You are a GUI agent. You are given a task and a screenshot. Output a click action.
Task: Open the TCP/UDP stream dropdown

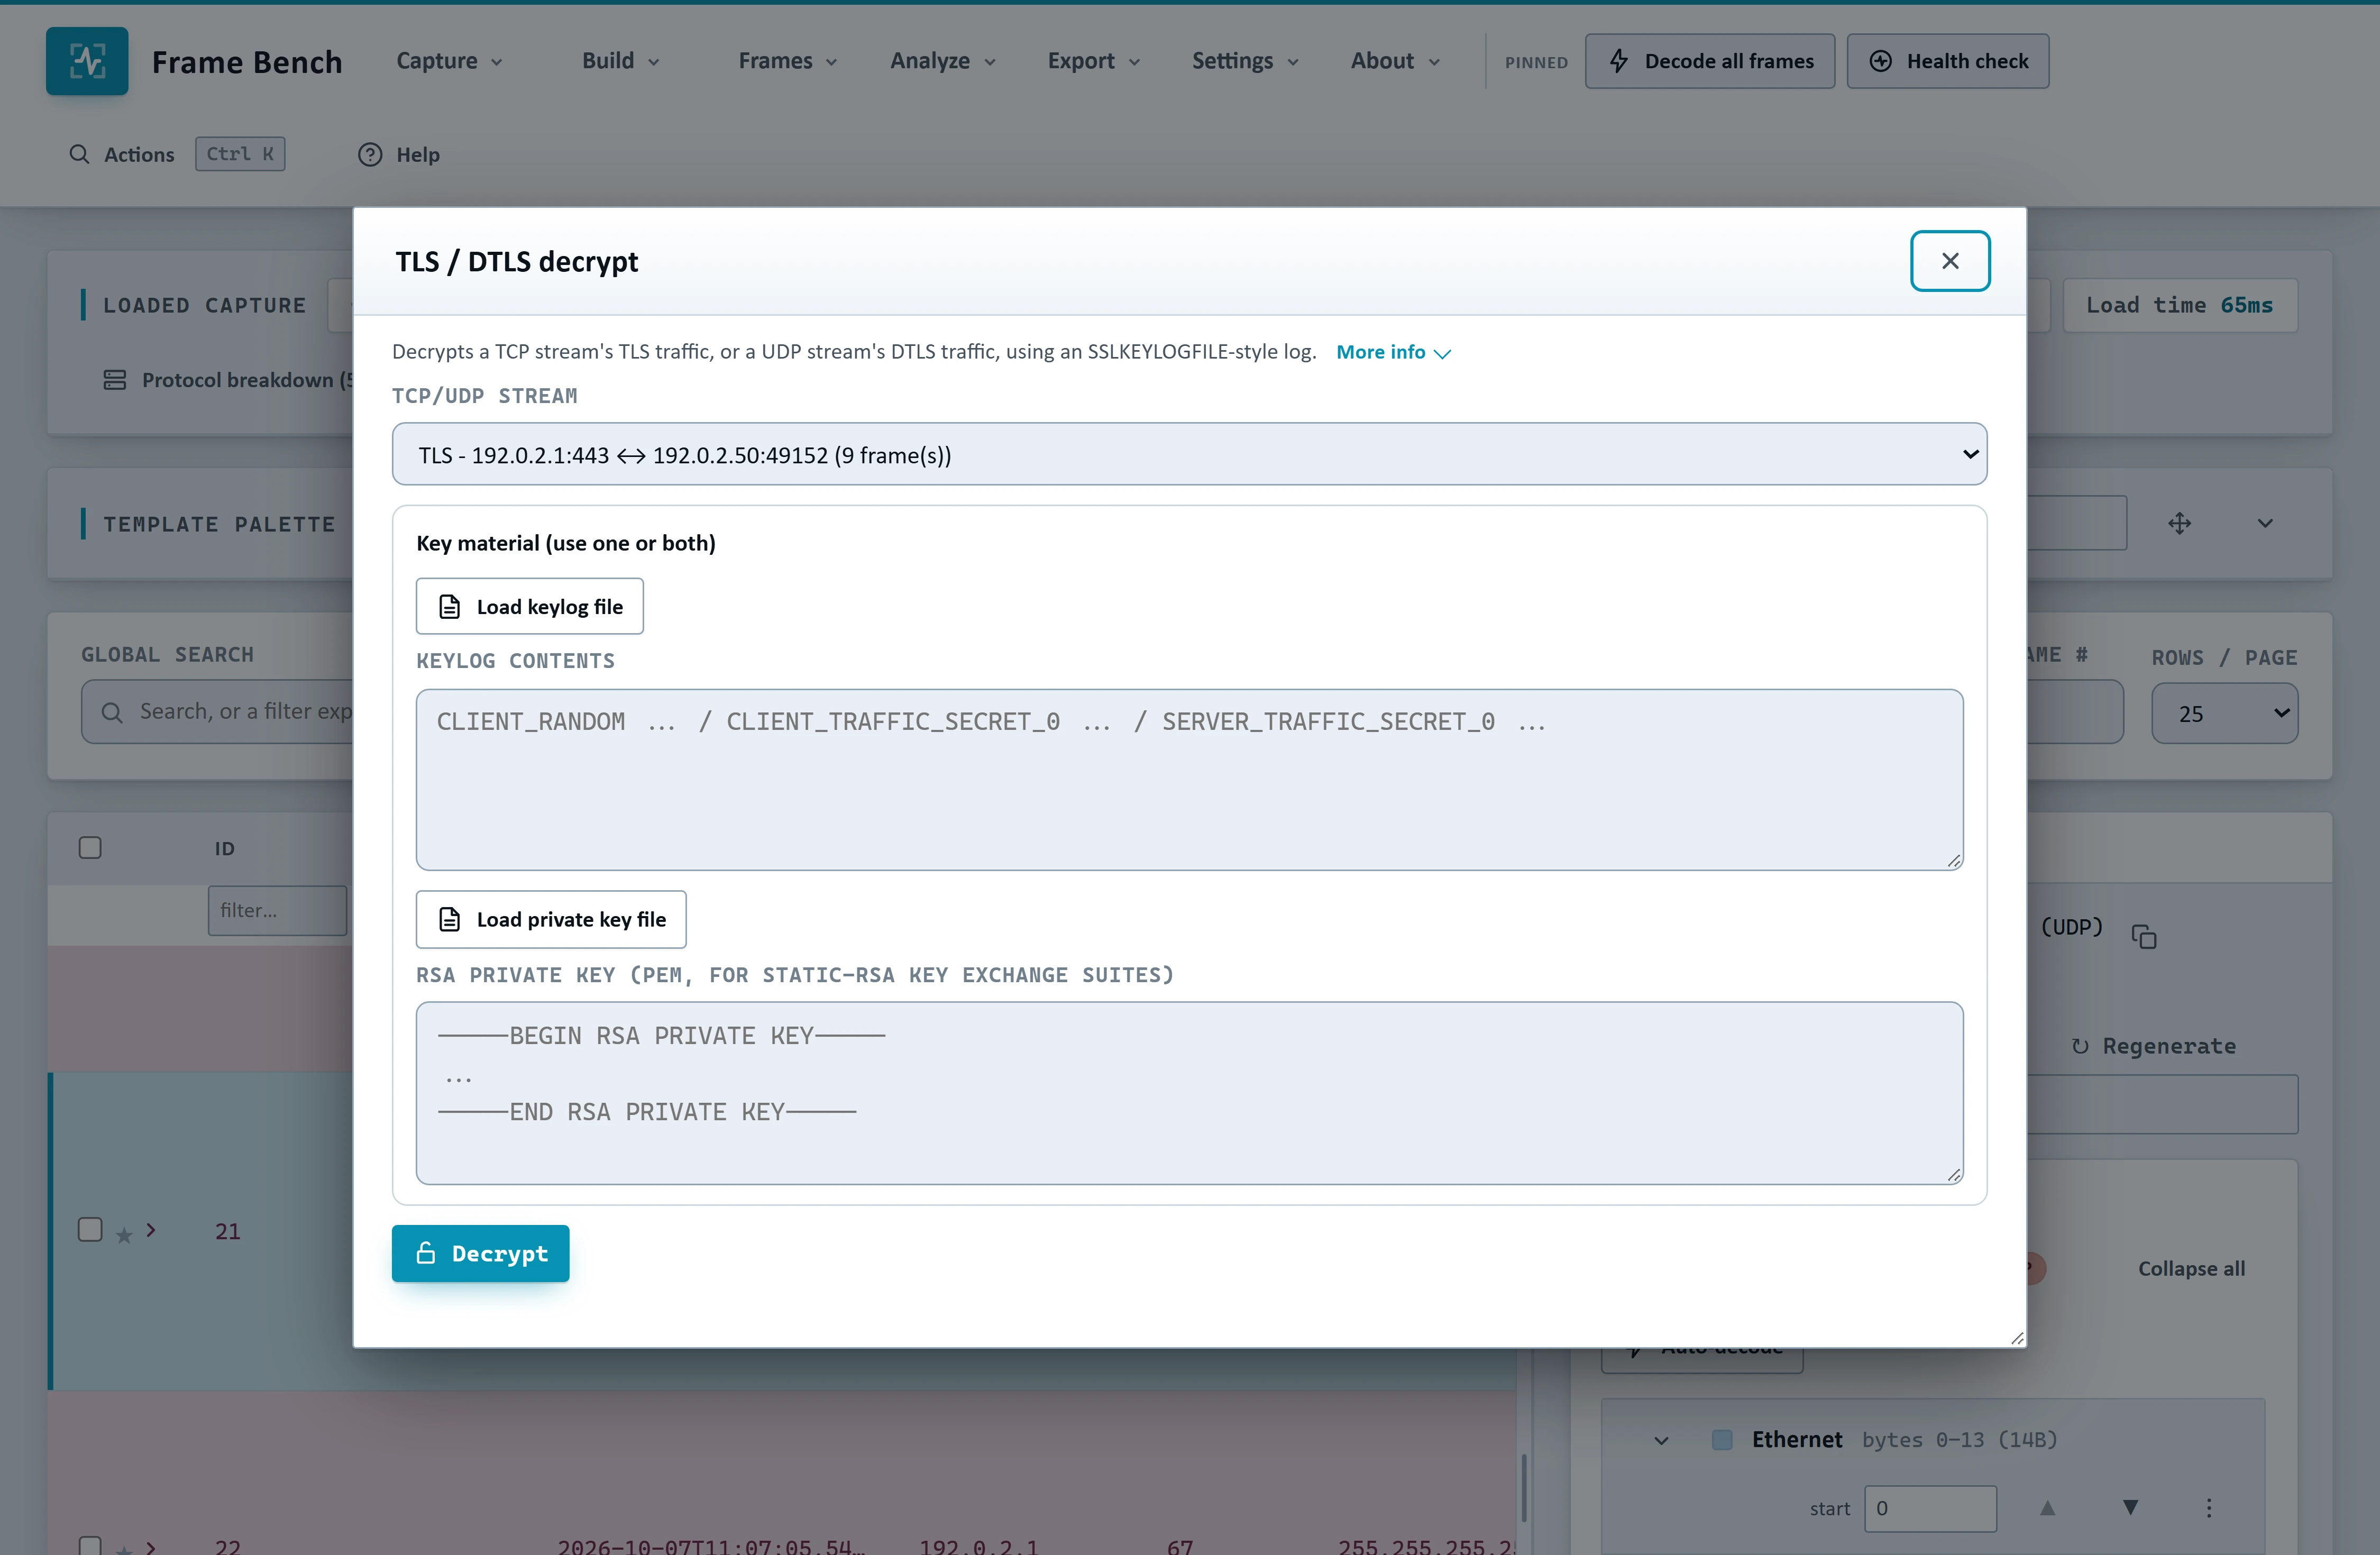[1189, 454]
